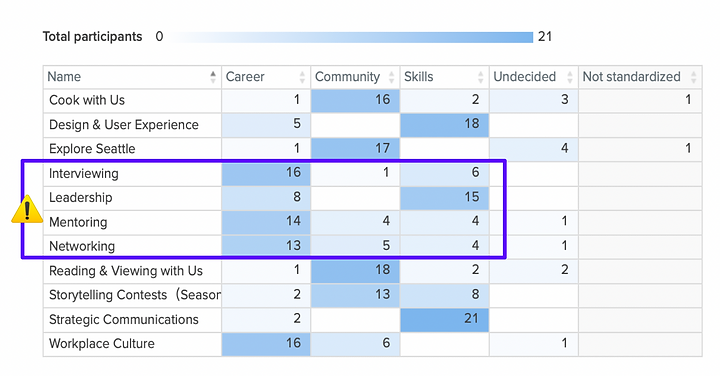Sort by Undecided column sort arrows

point(569,77)
